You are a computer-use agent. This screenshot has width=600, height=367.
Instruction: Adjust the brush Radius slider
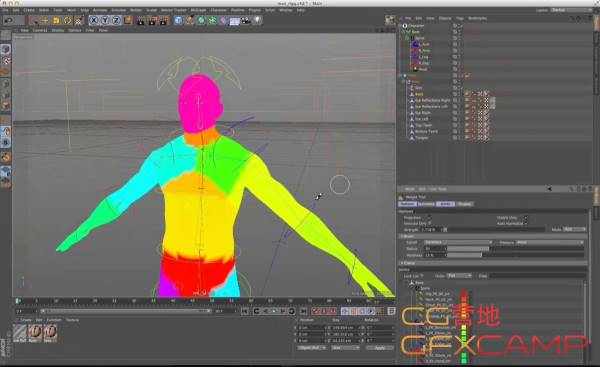[515, 249]
